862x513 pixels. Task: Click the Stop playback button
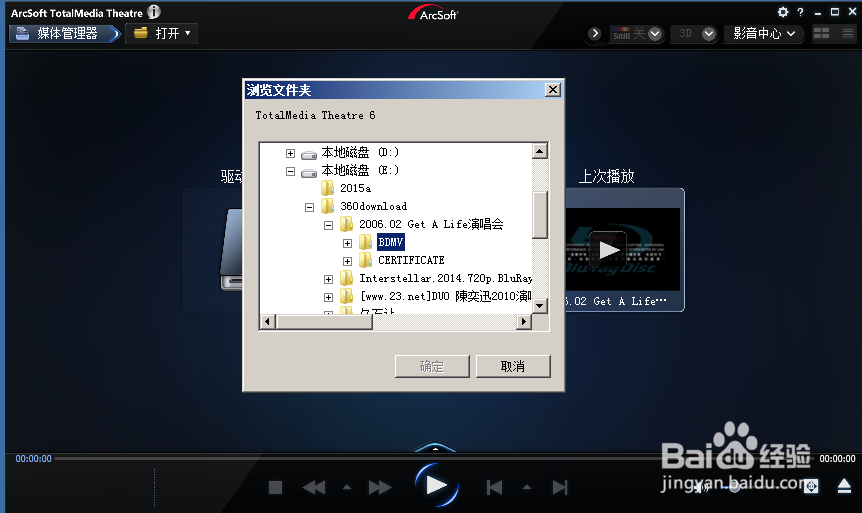pyautogui.click(x=275, y=487)
